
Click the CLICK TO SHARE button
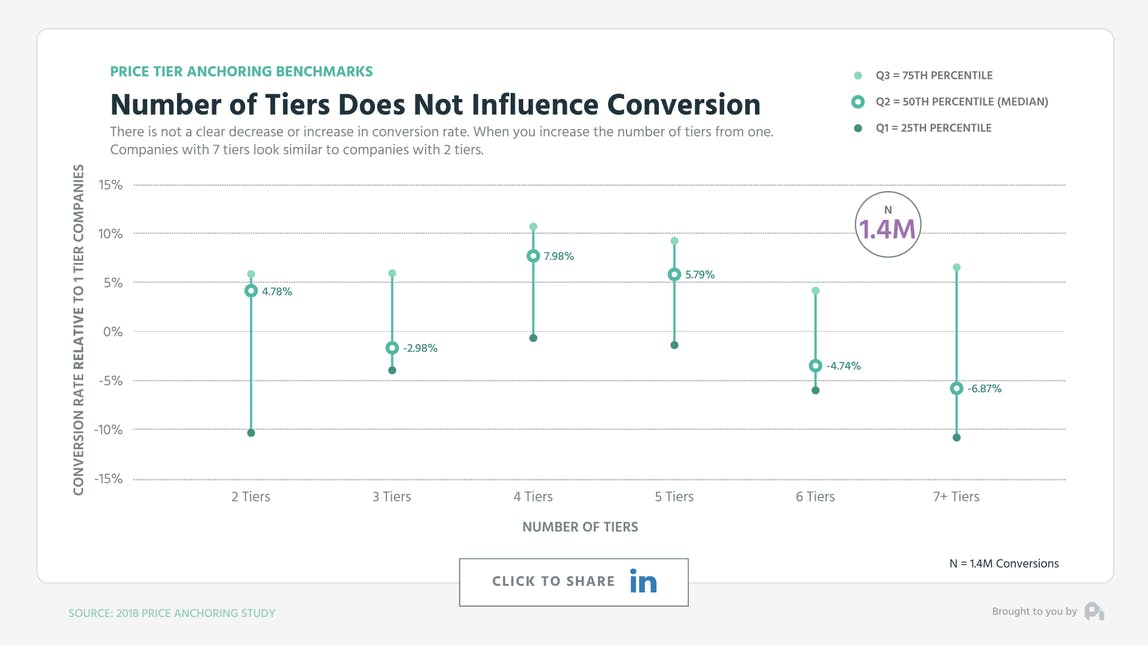coord(573,581)
